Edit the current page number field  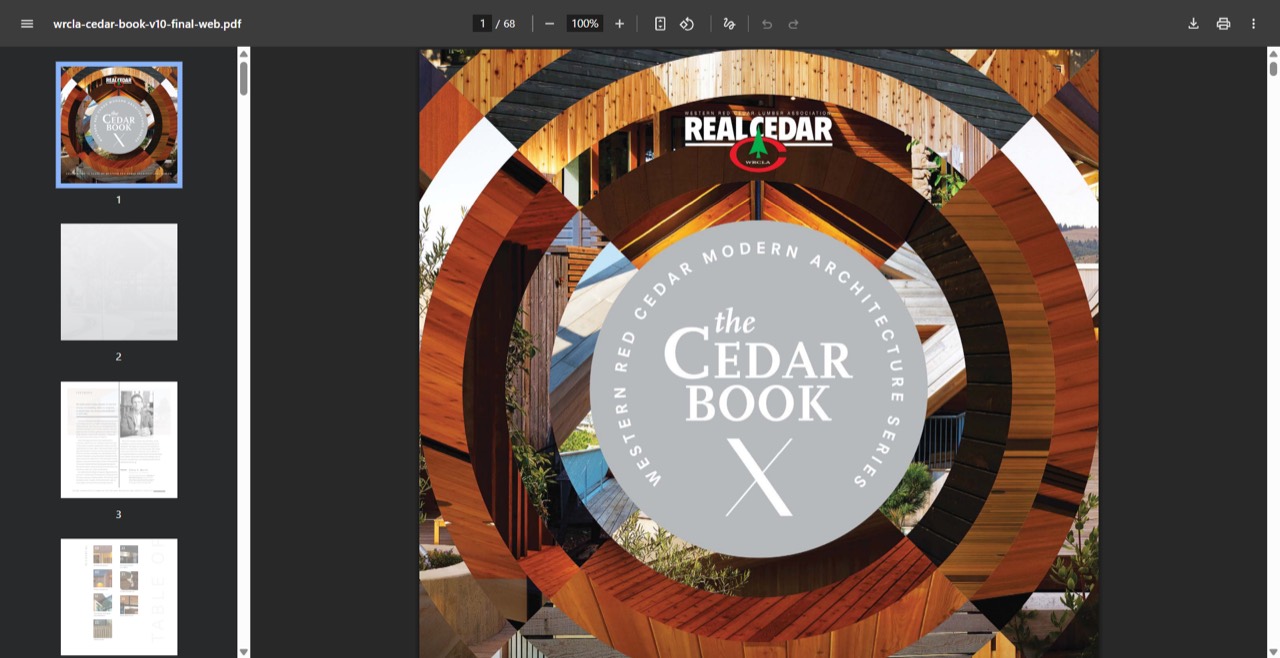[482, 24]
